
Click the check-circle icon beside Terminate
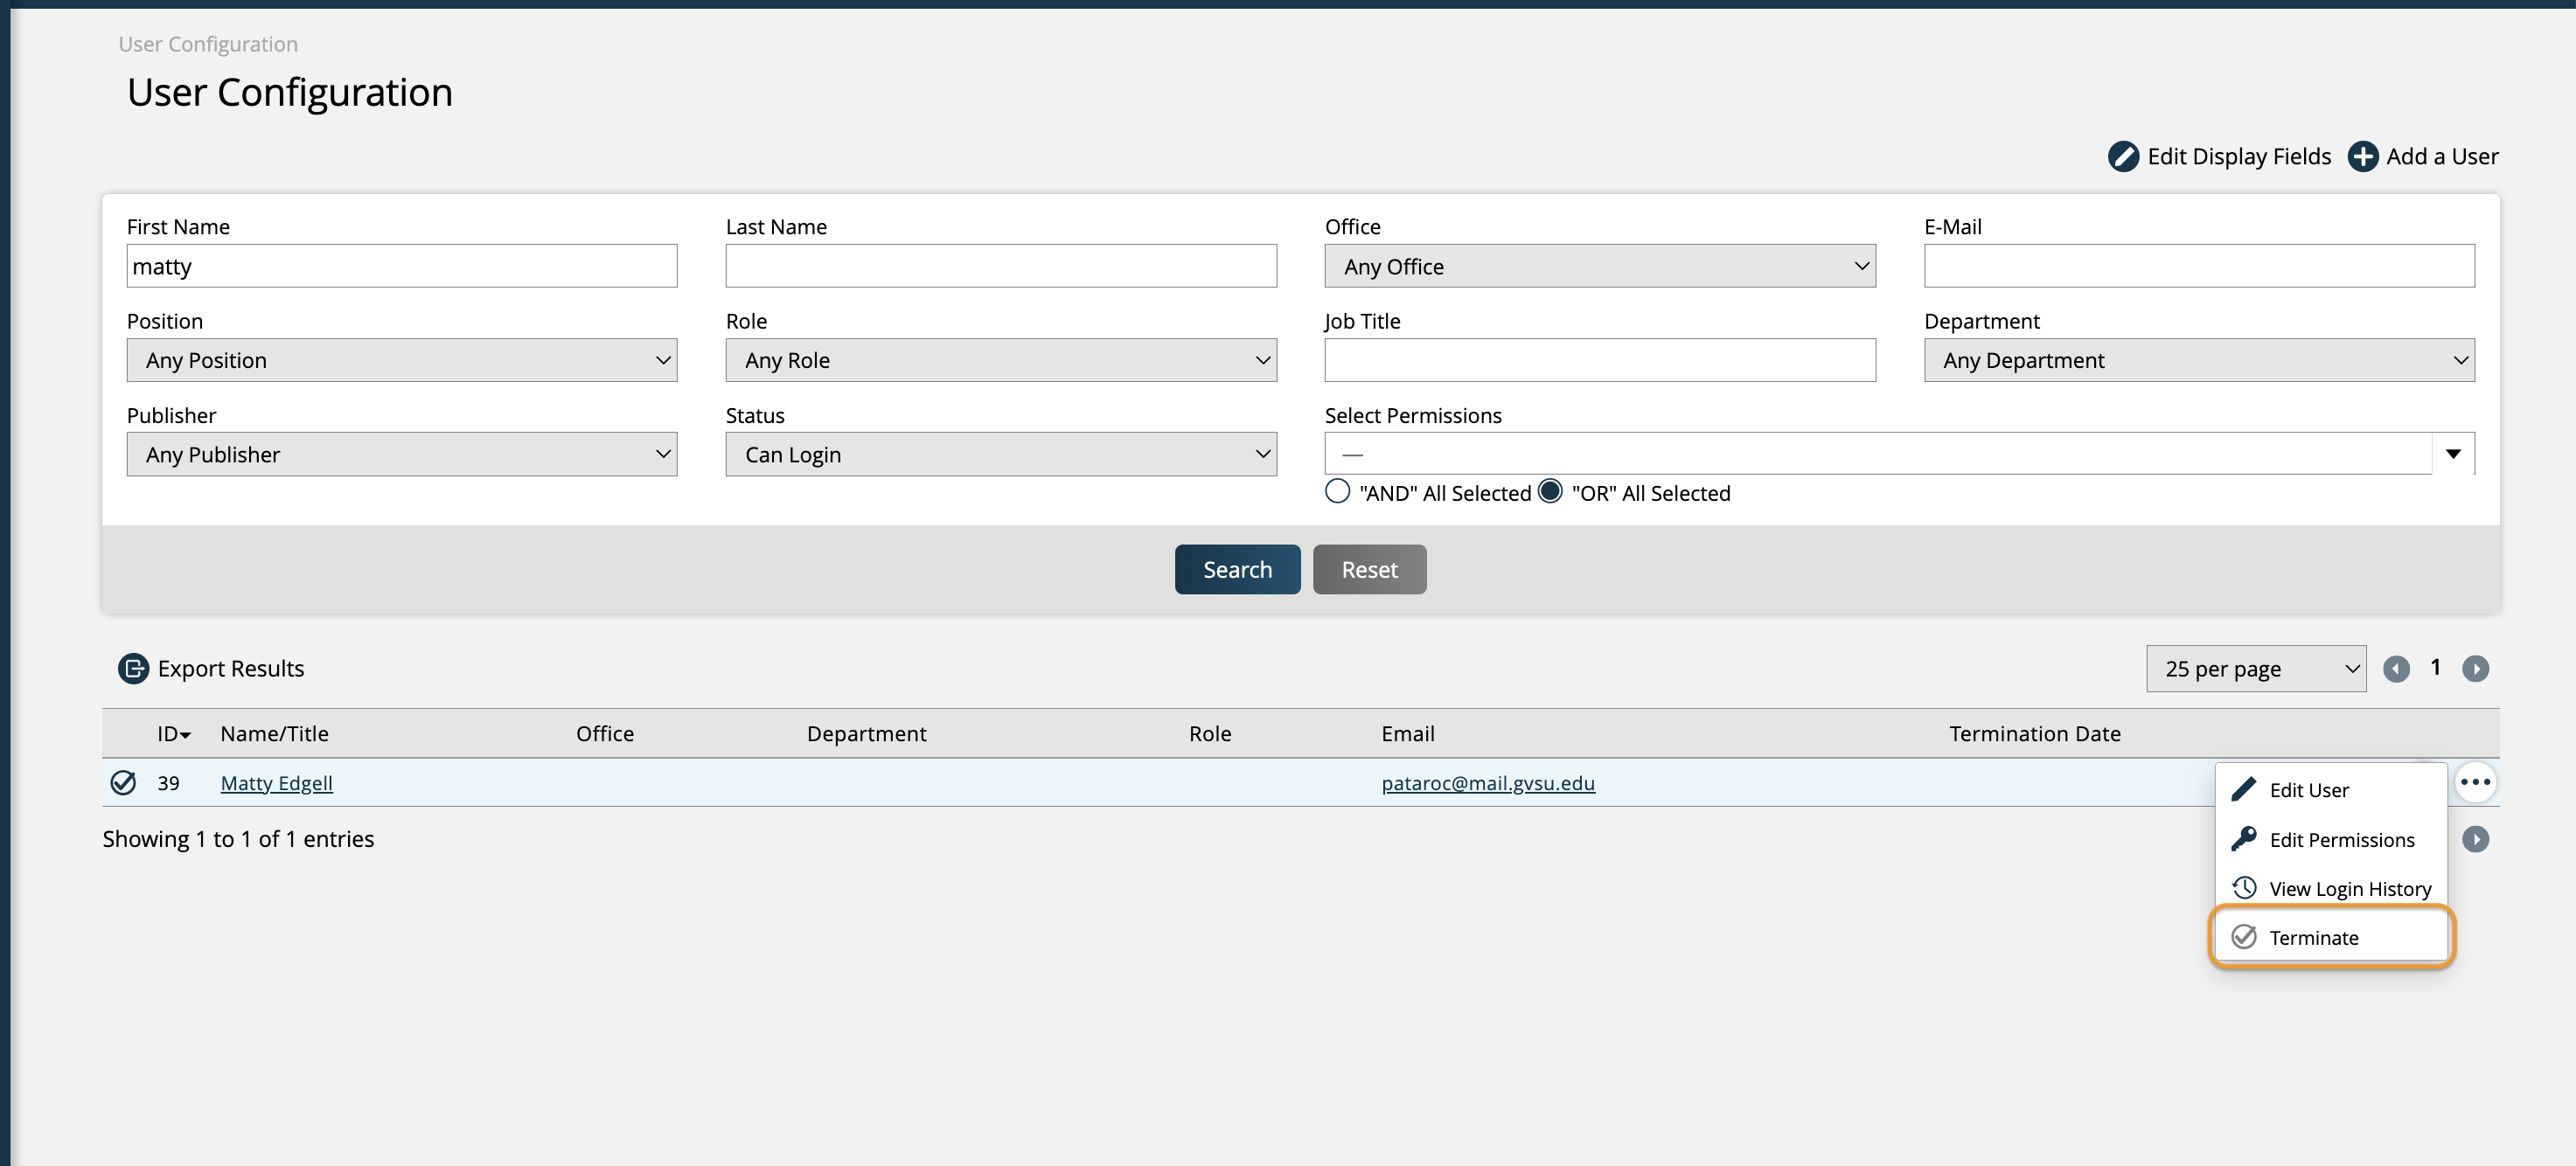pos(2243,936)
